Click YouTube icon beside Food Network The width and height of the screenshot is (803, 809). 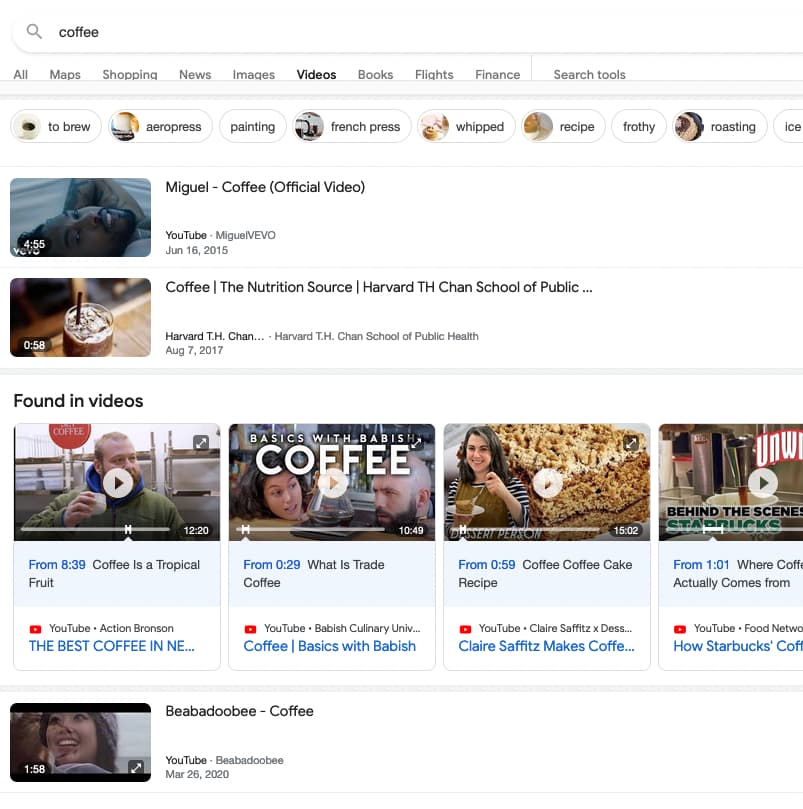pyautogui.click(x=680, y=629)
